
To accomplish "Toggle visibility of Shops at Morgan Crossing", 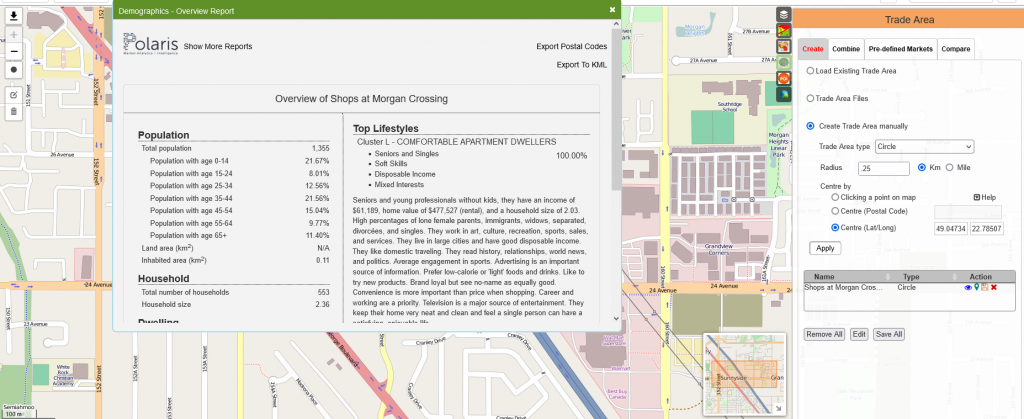I will [968, 287].
